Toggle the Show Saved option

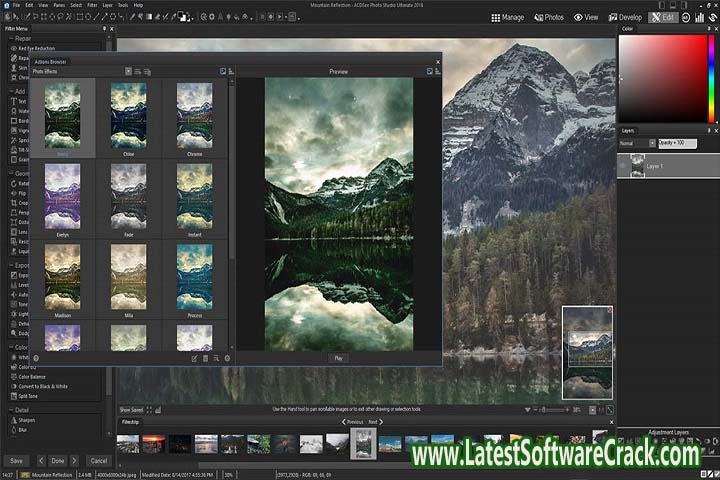132,410
